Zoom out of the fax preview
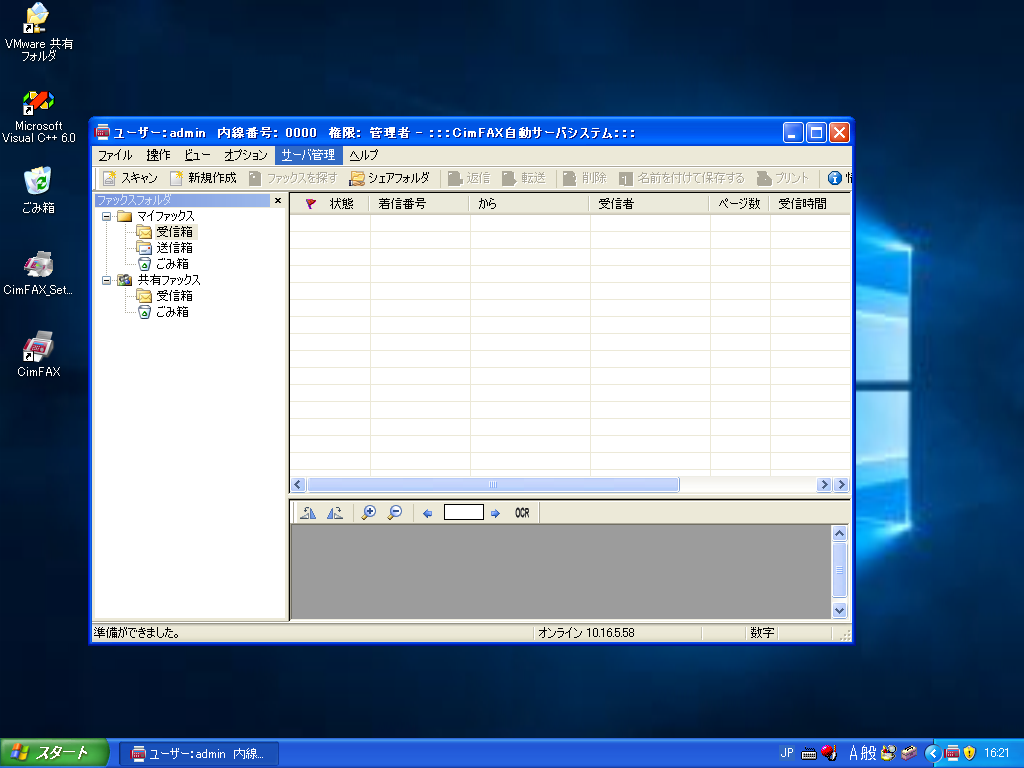 click(394, 513)
